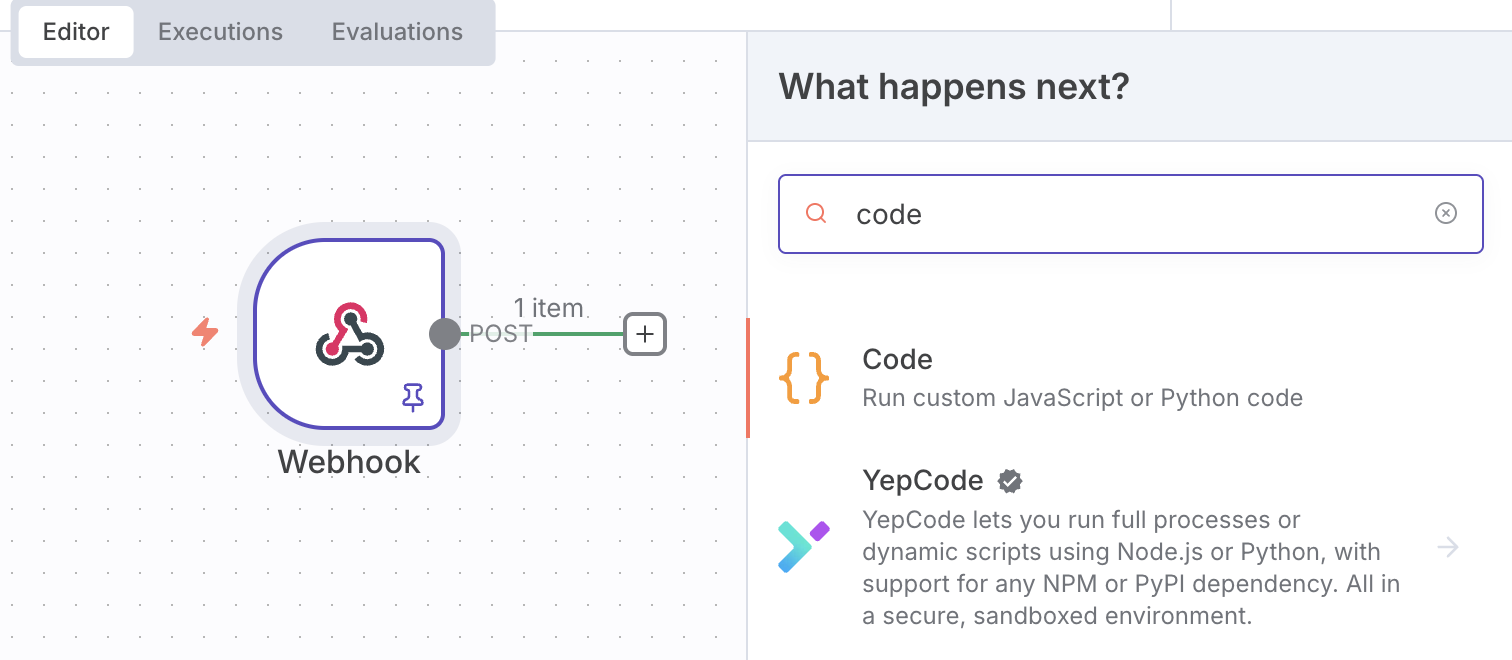Image resolution: width=1512 pixels, height=660 pixels.
Task: Focus the node search field containing "code"
Action: pyautogui.click(x=1130, y=214)
